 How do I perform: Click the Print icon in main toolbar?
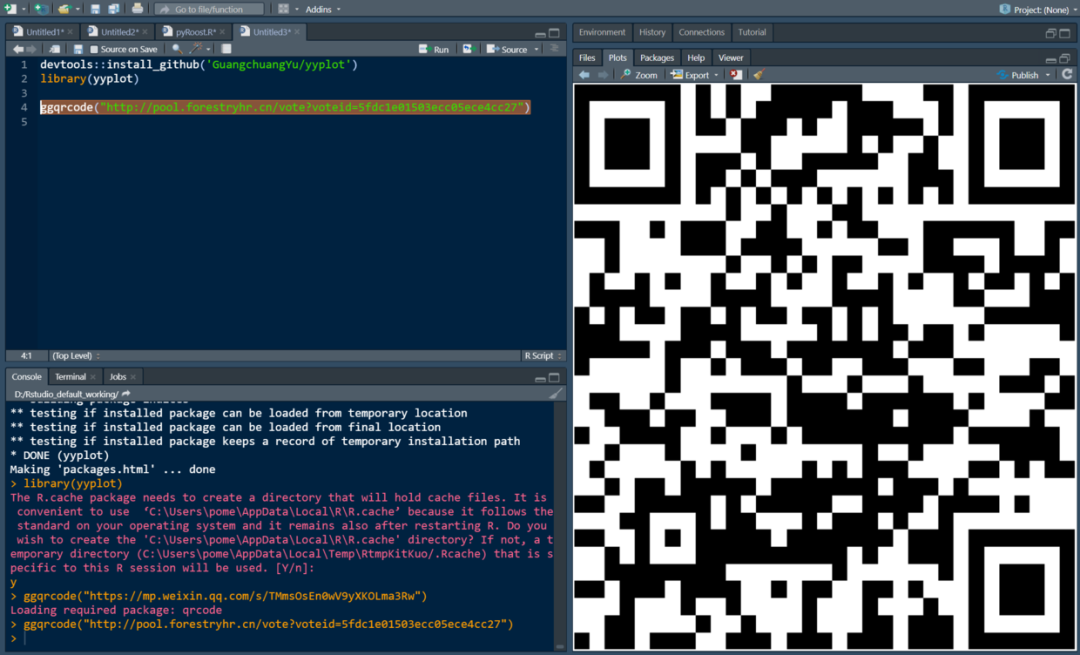137,9
